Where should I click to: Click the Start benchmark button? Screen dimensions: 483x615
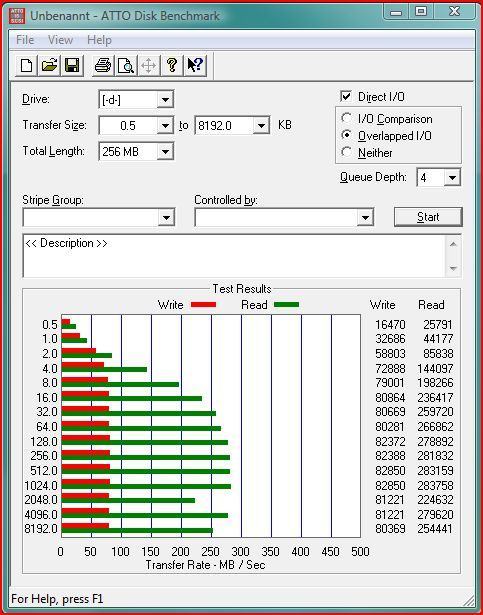click(x=428, y=217)
